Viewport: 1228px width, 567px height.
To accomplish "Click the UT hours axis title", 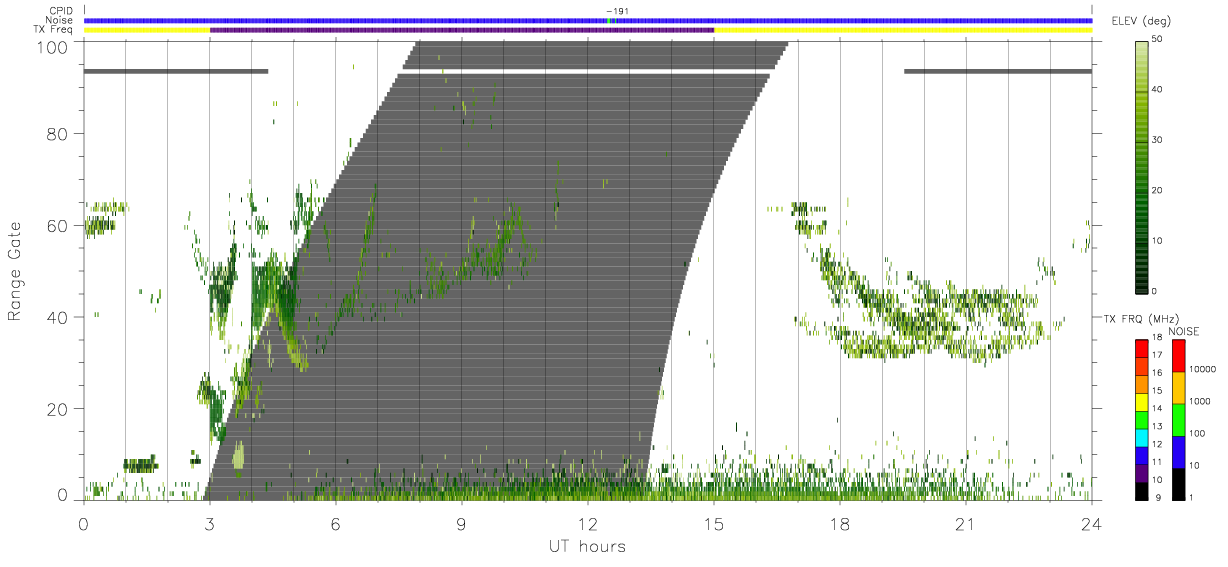I will 587,547.
